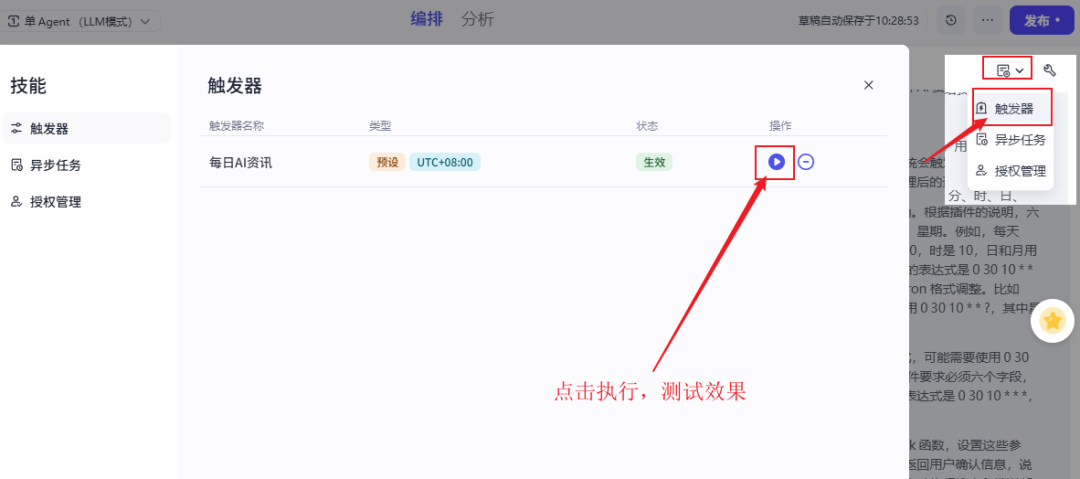
Task: Click the wrench debug tool icon
Action: point(1049,70)
